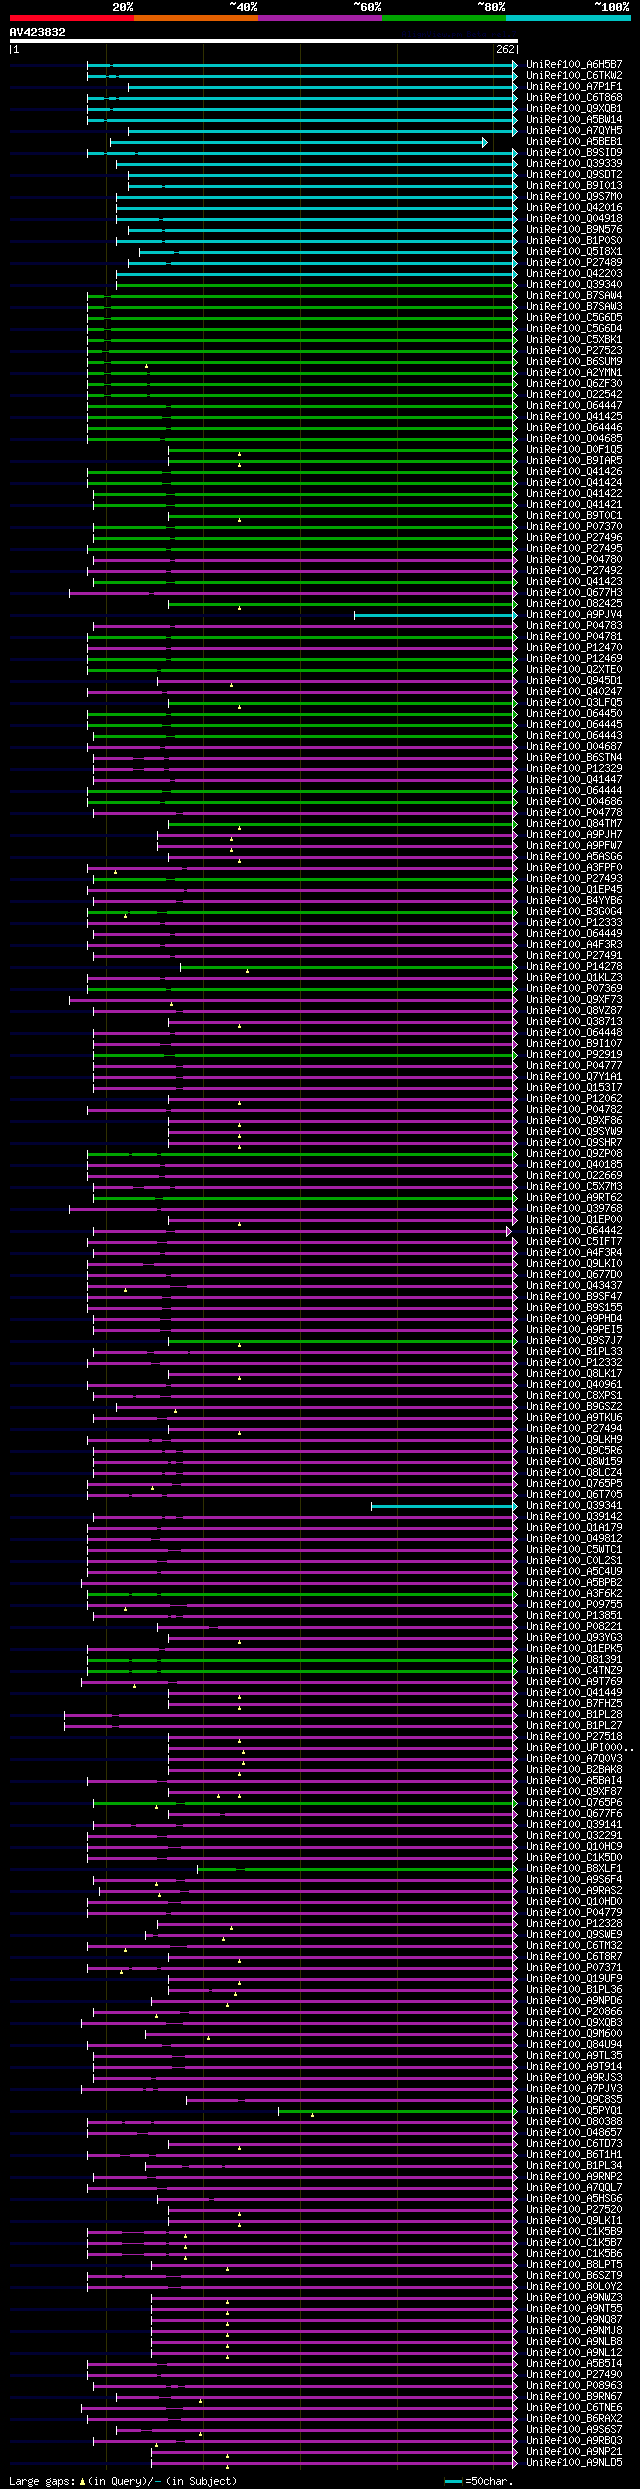Viewport: 640px width, 2489px height.
Task: Select the UniRef100_P13851 label
Action: [x=574, y=1616]
